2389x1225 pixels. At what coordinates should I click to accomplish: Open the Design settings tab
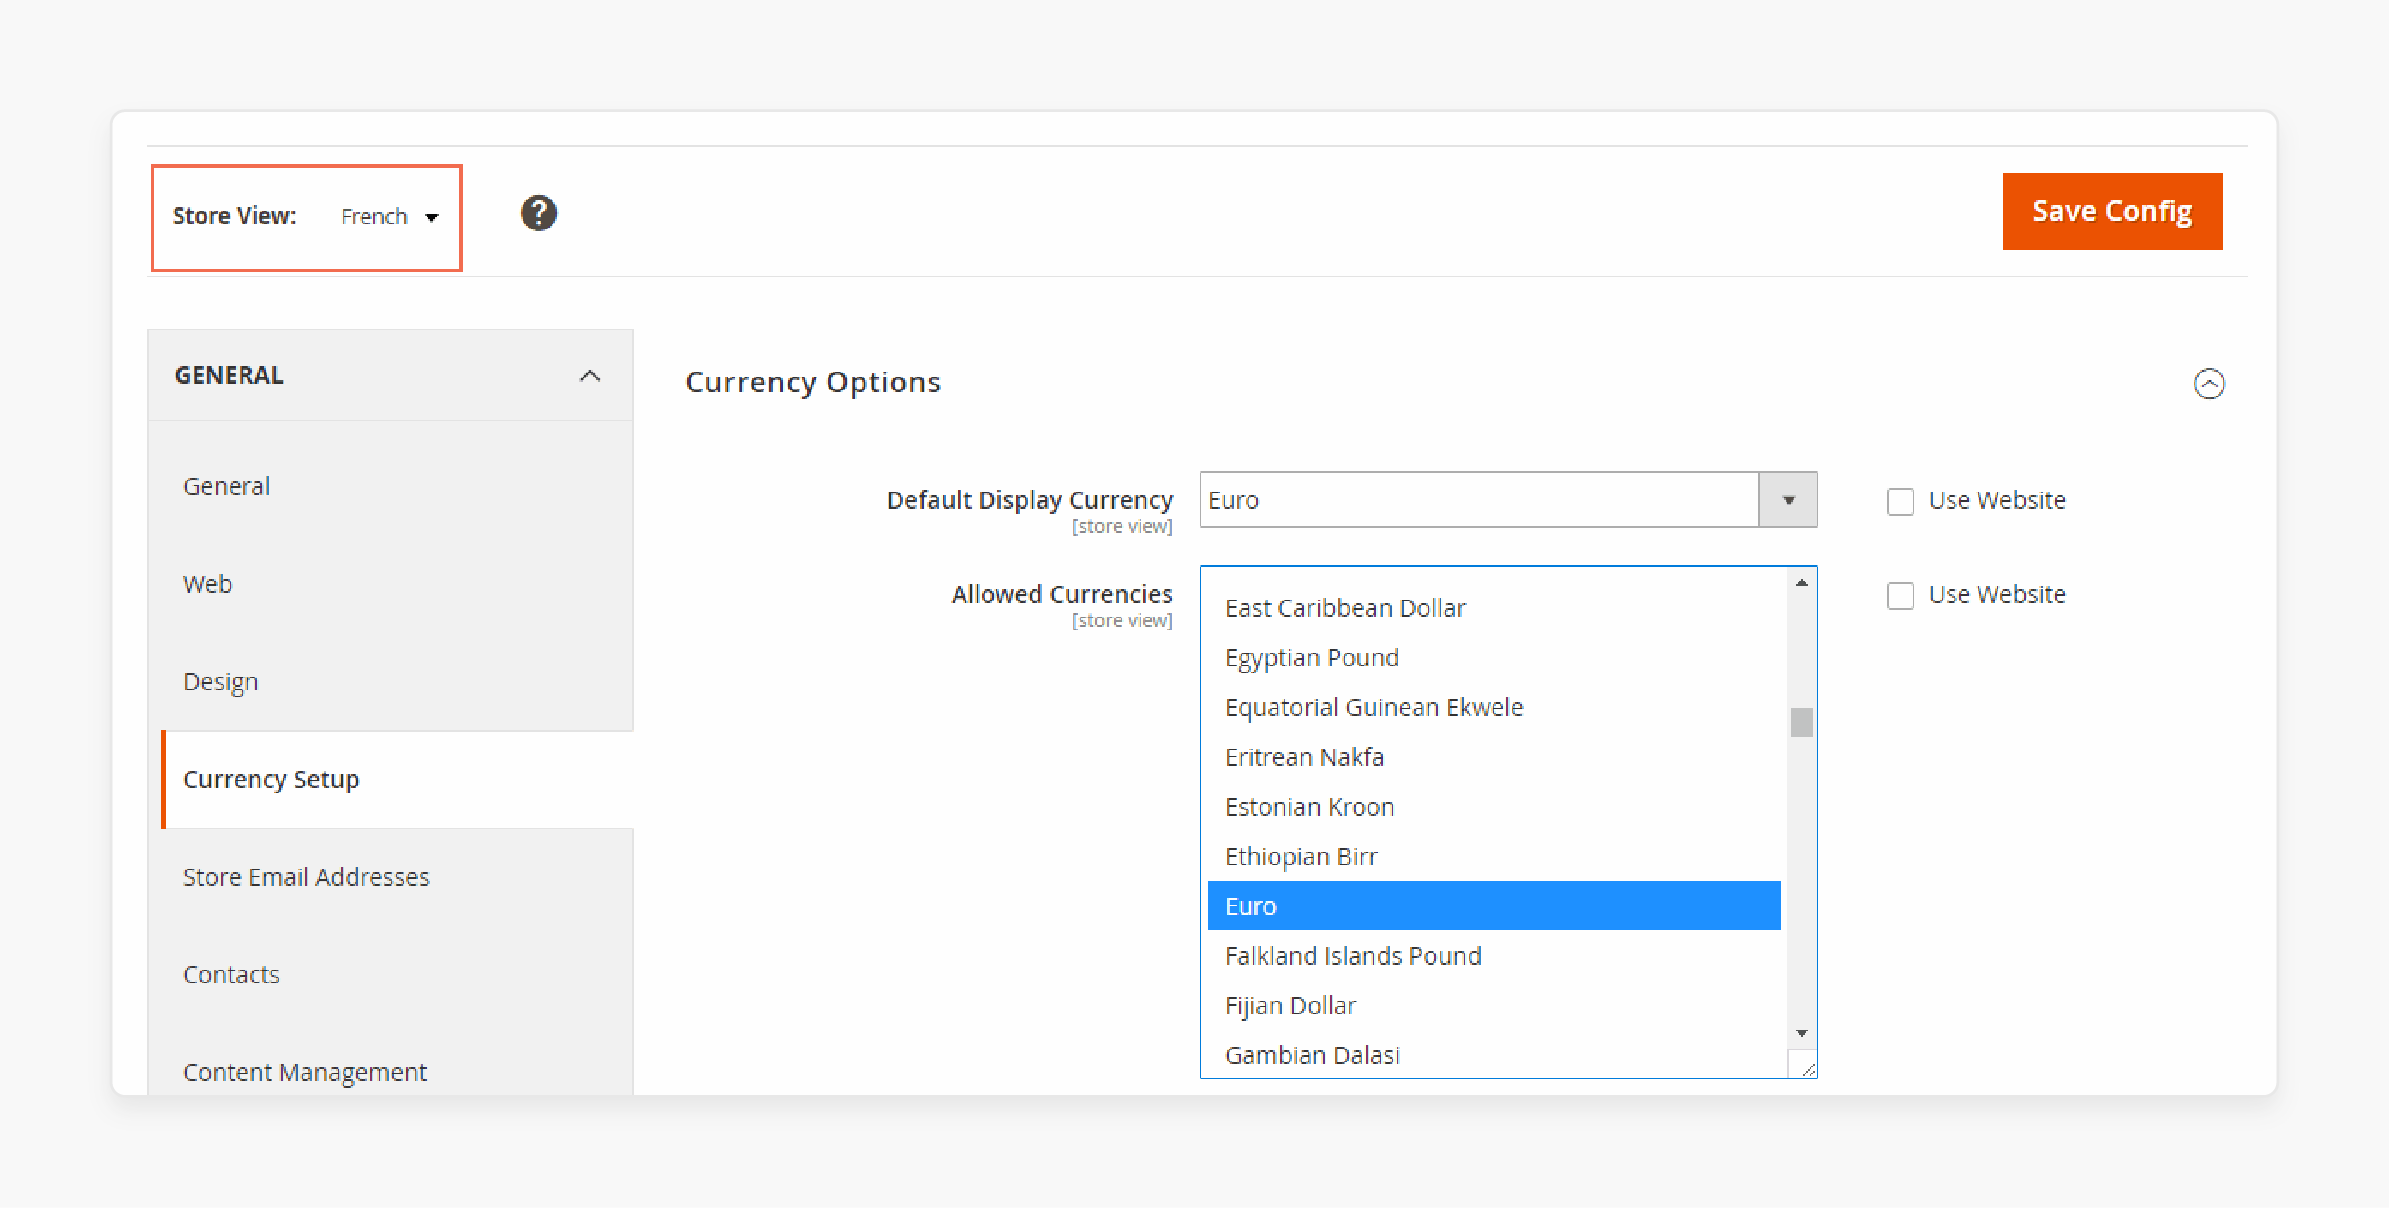pyautogui.click(x=221, y=682)
